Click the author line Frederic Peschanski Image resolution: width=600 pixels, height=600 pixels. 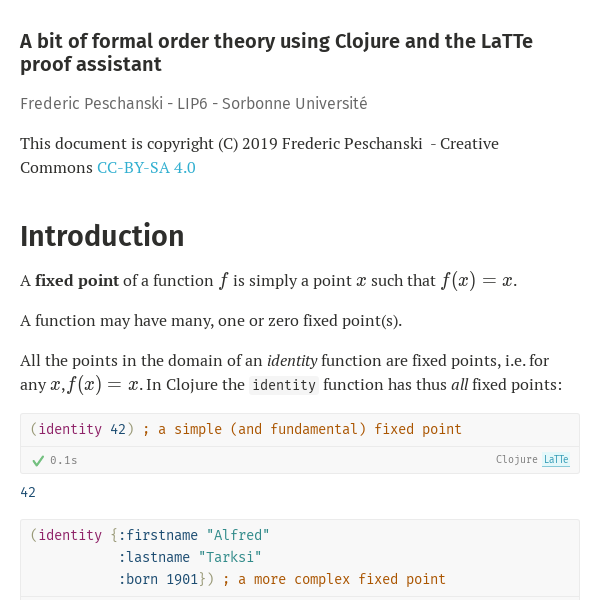click(194, 104)
